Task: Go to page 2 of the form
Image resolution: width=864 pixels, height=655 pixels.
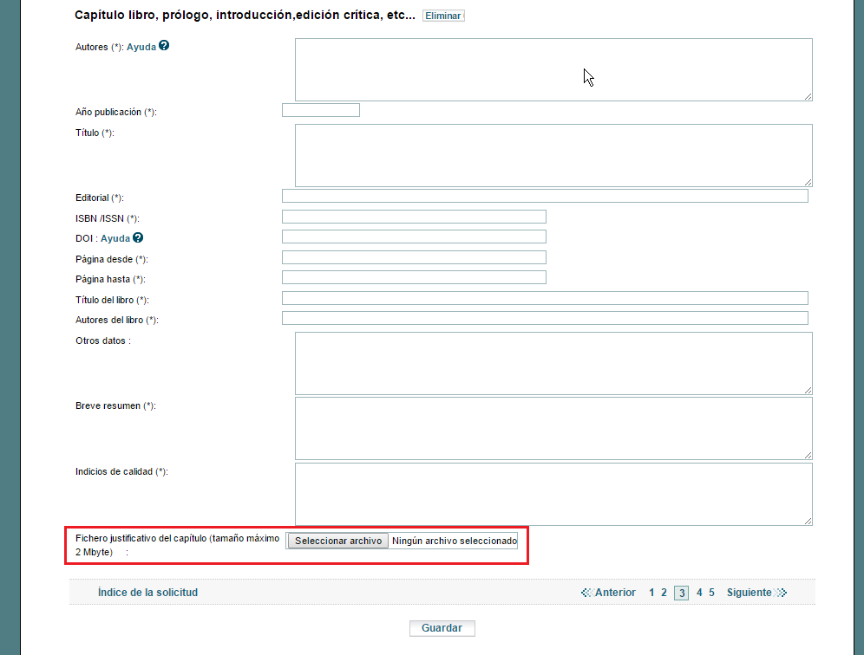Action: [664, 593]
